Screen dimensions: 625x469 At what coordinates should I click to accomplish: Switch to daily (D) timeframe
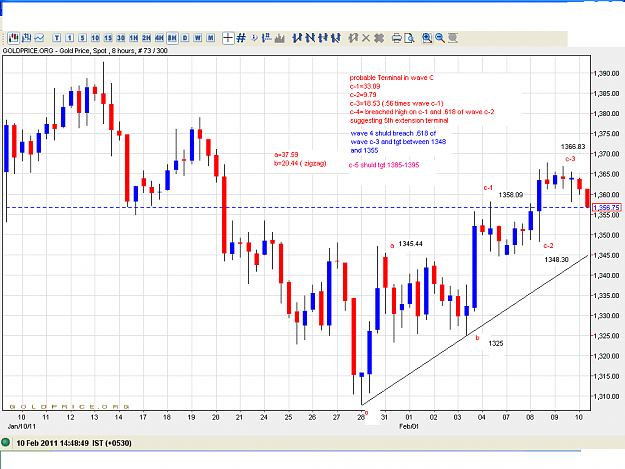[x=185, y=38]
